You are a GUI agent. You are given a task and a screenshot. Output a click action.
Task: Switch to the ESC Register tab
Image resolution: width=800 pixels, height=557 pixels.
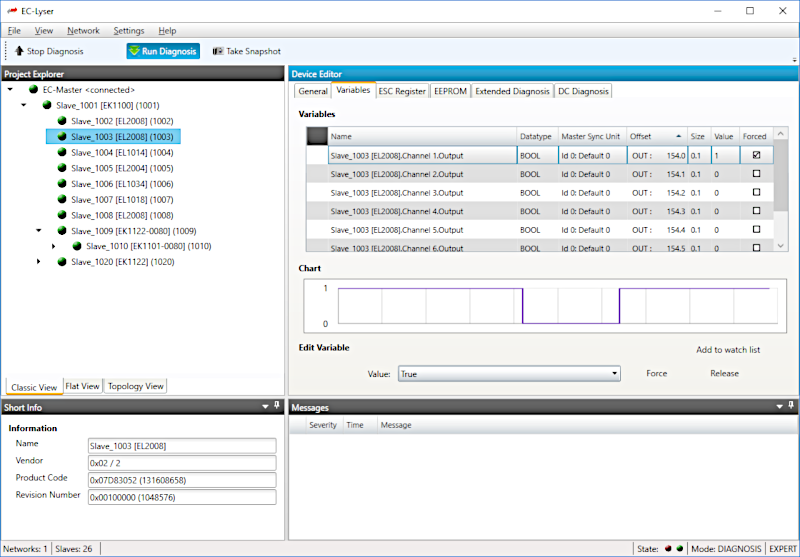point(401,91)
